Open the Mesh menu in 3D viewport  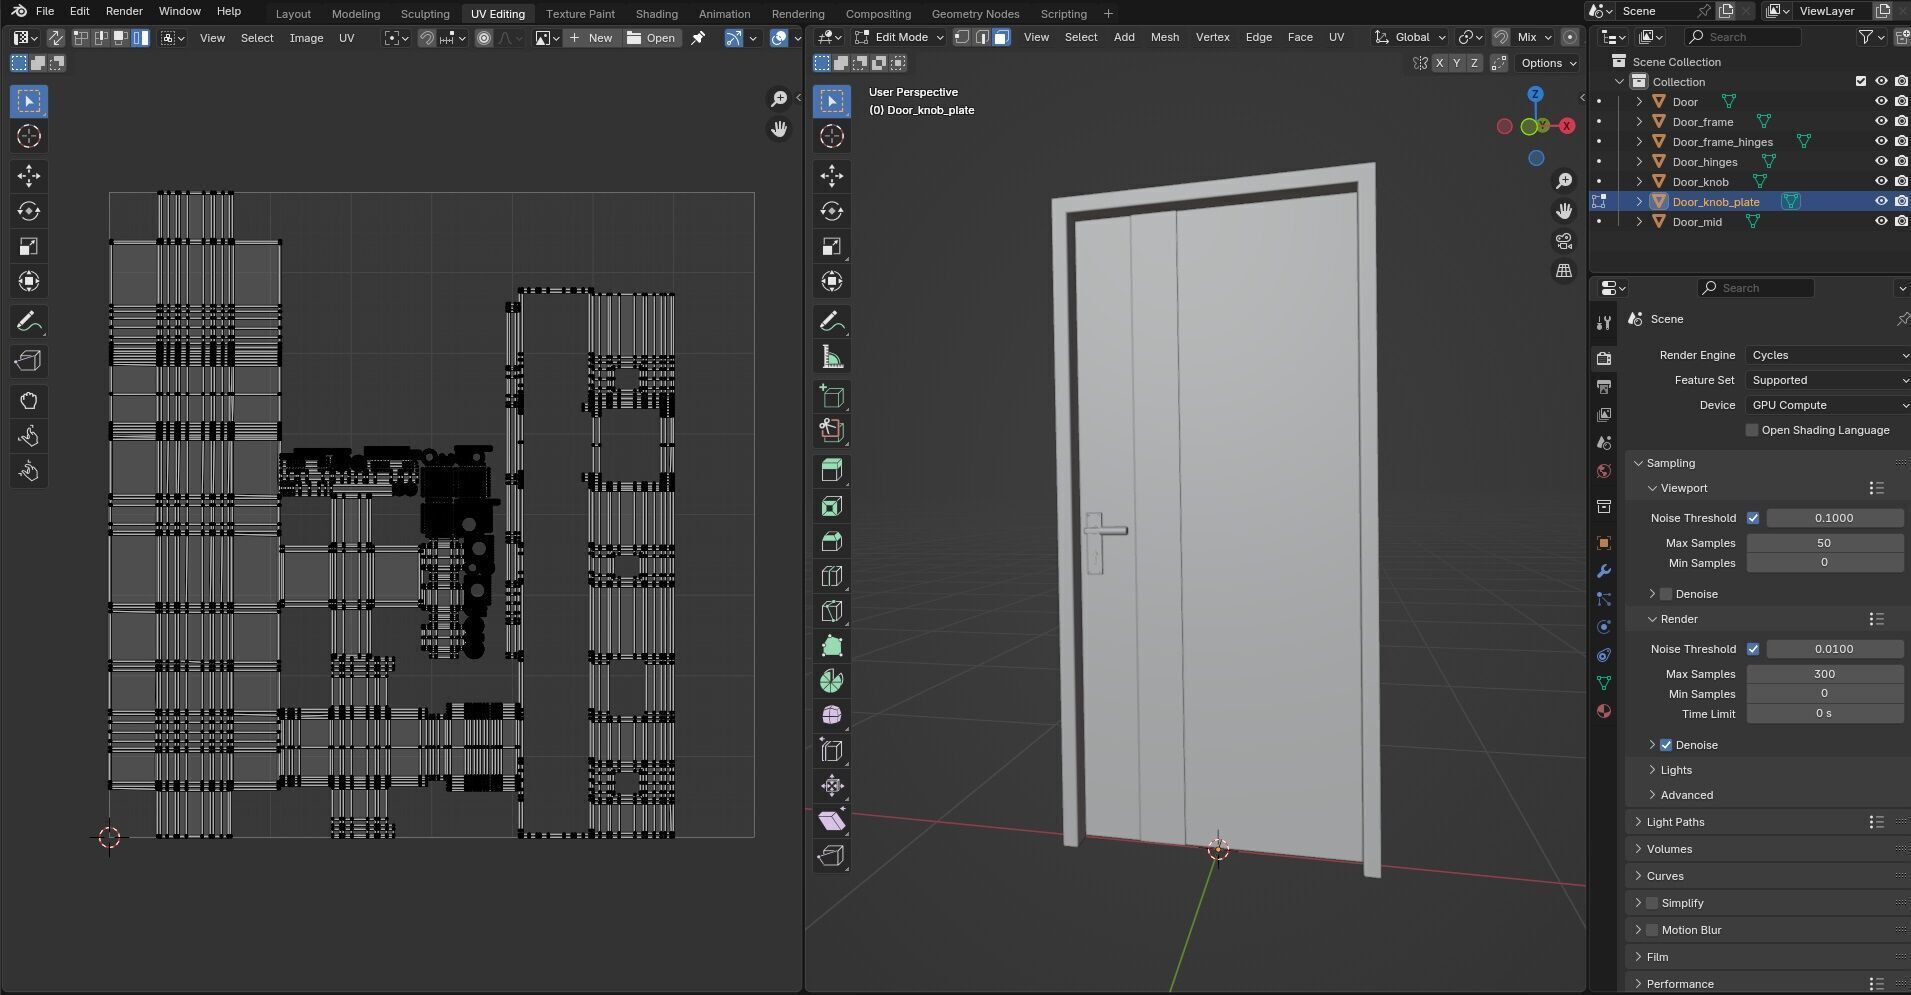point(1164,37)
